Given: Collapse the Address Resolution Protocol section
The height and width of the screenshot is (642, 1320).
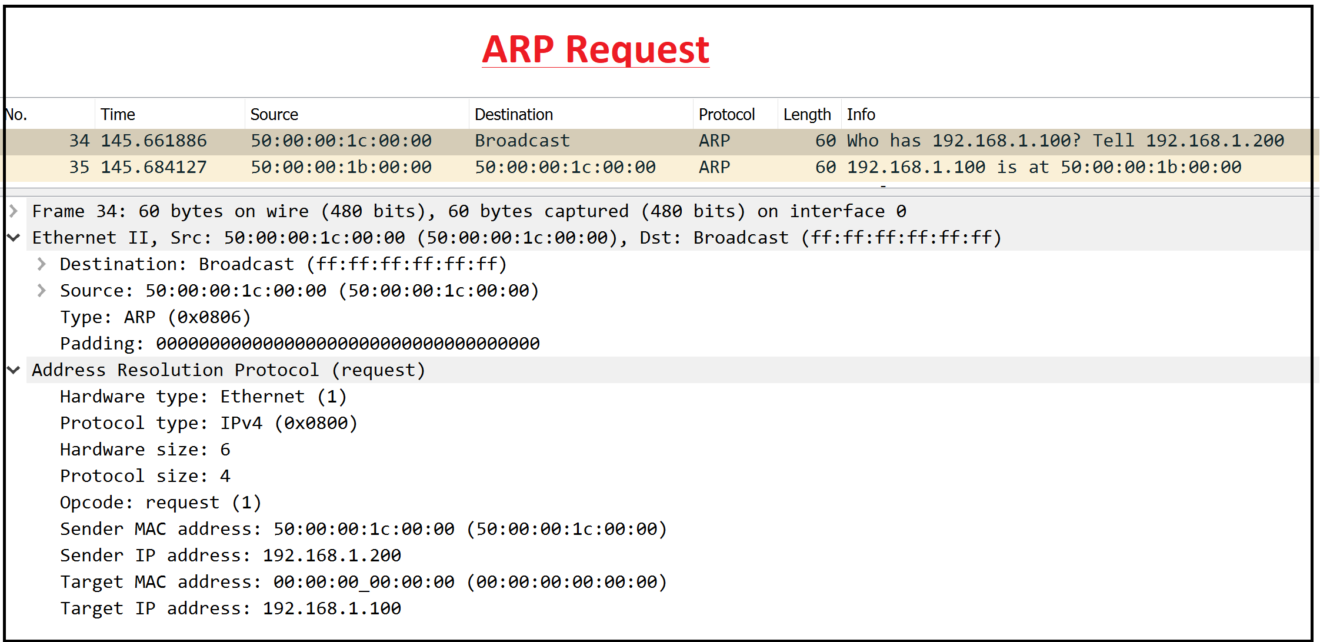Looking at the screenshot, I should coord(14,369).
